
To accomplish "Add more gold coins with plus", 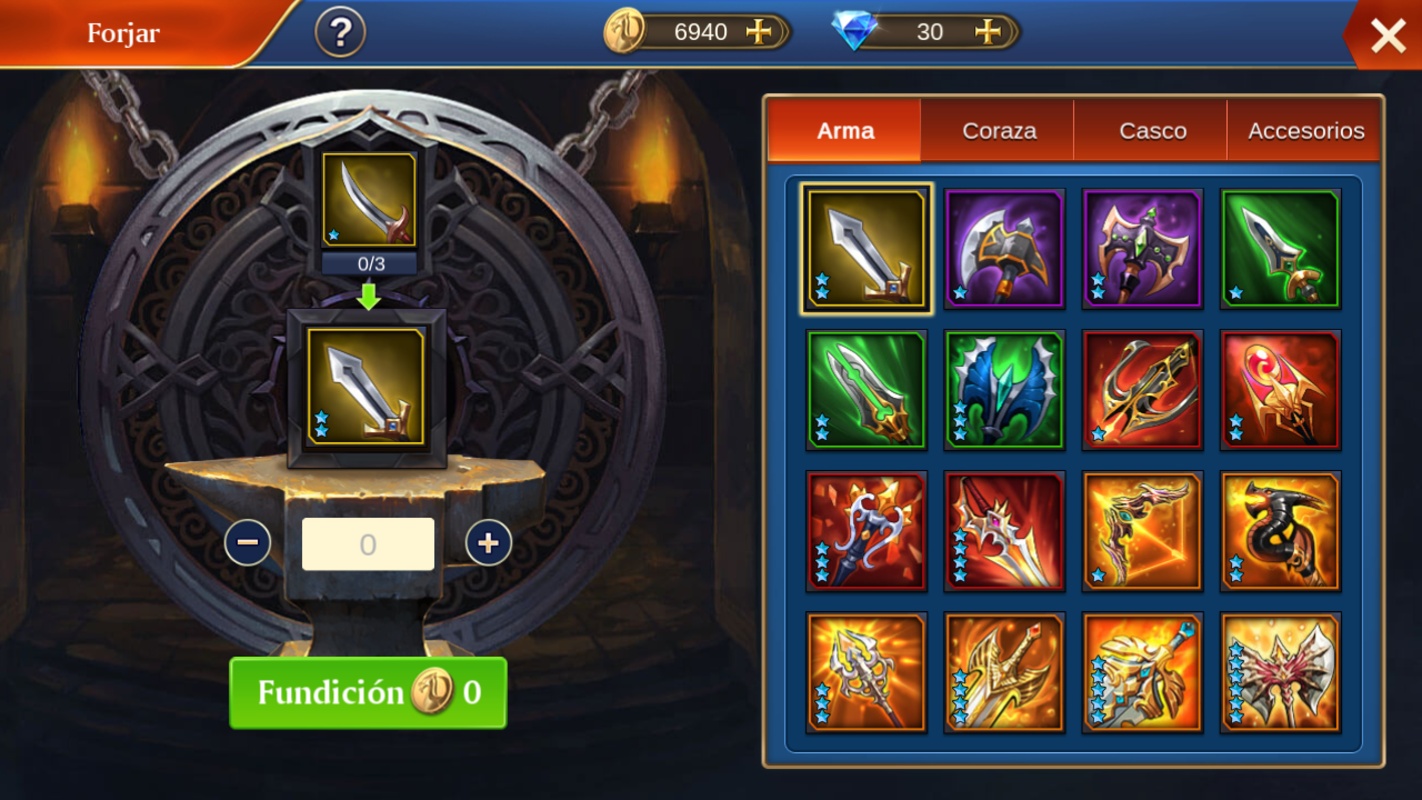I will [x=759, y=32].
